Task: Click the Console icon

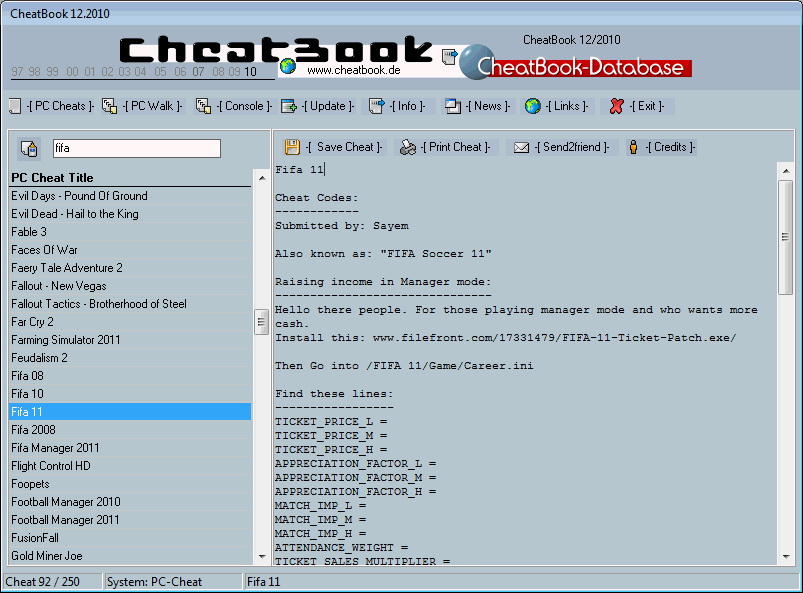Action: click(x=203, y=107)
